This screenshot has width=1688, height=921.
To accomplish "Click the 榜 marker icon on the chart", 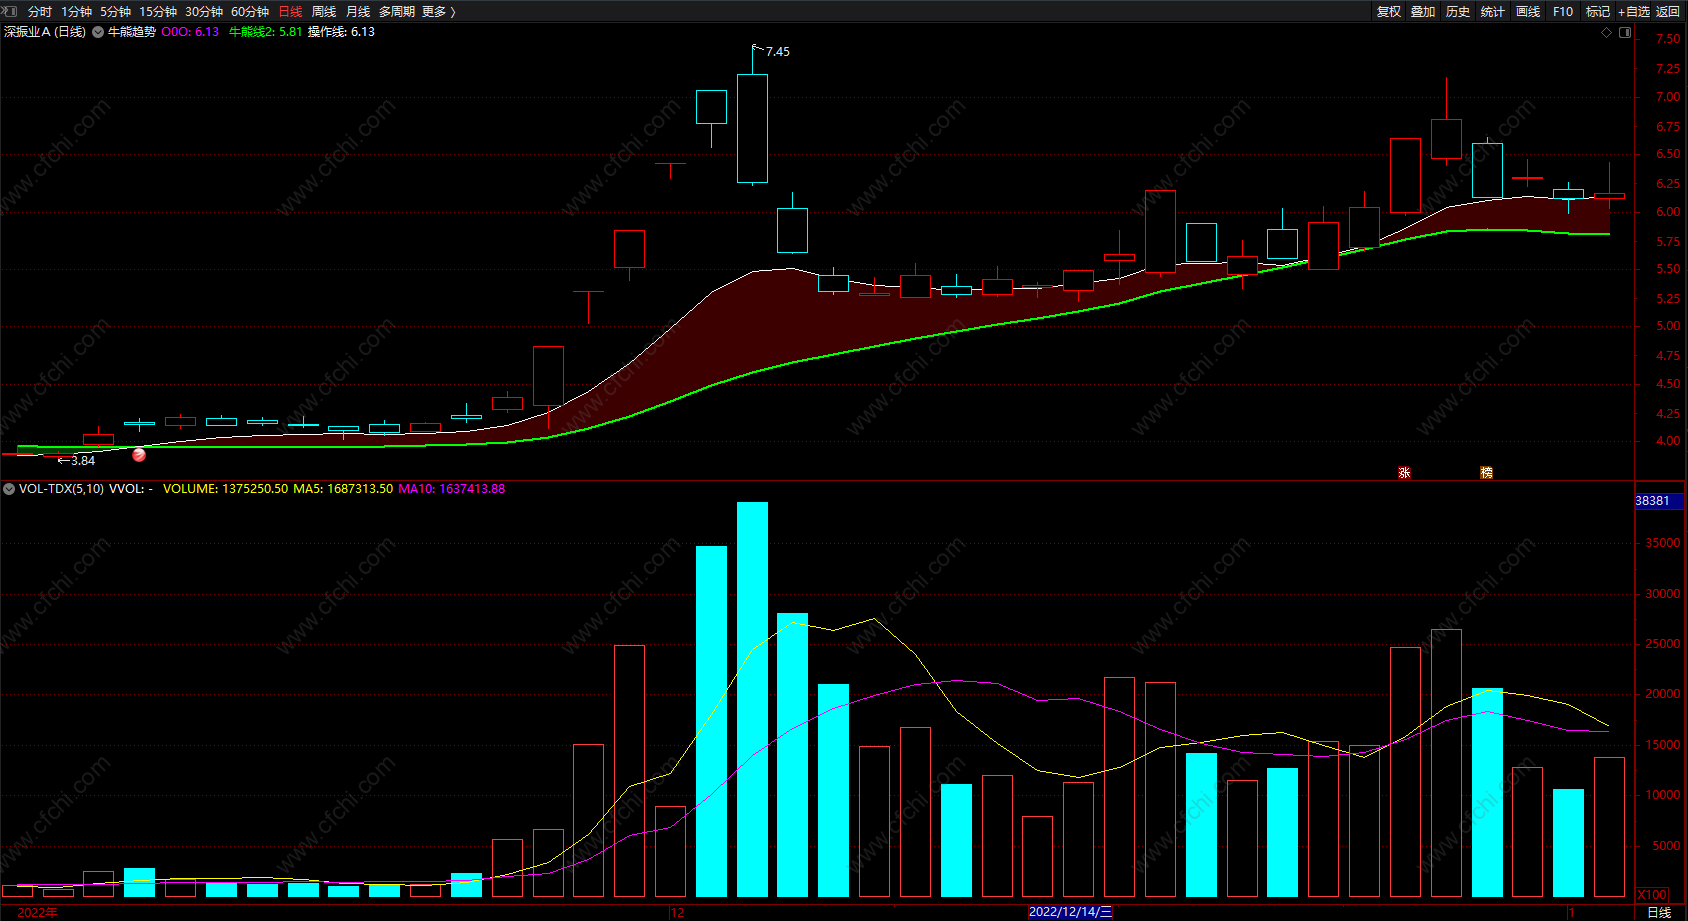I will click(x=1486, y=472).
